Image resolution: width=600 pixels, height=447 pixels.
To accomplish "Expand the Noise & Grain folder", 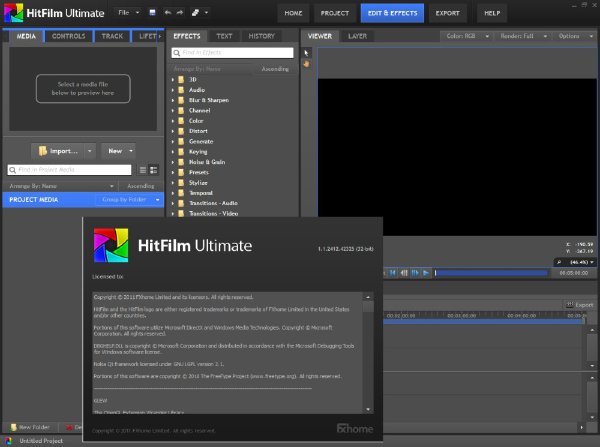I will click(x=173, y=162).
